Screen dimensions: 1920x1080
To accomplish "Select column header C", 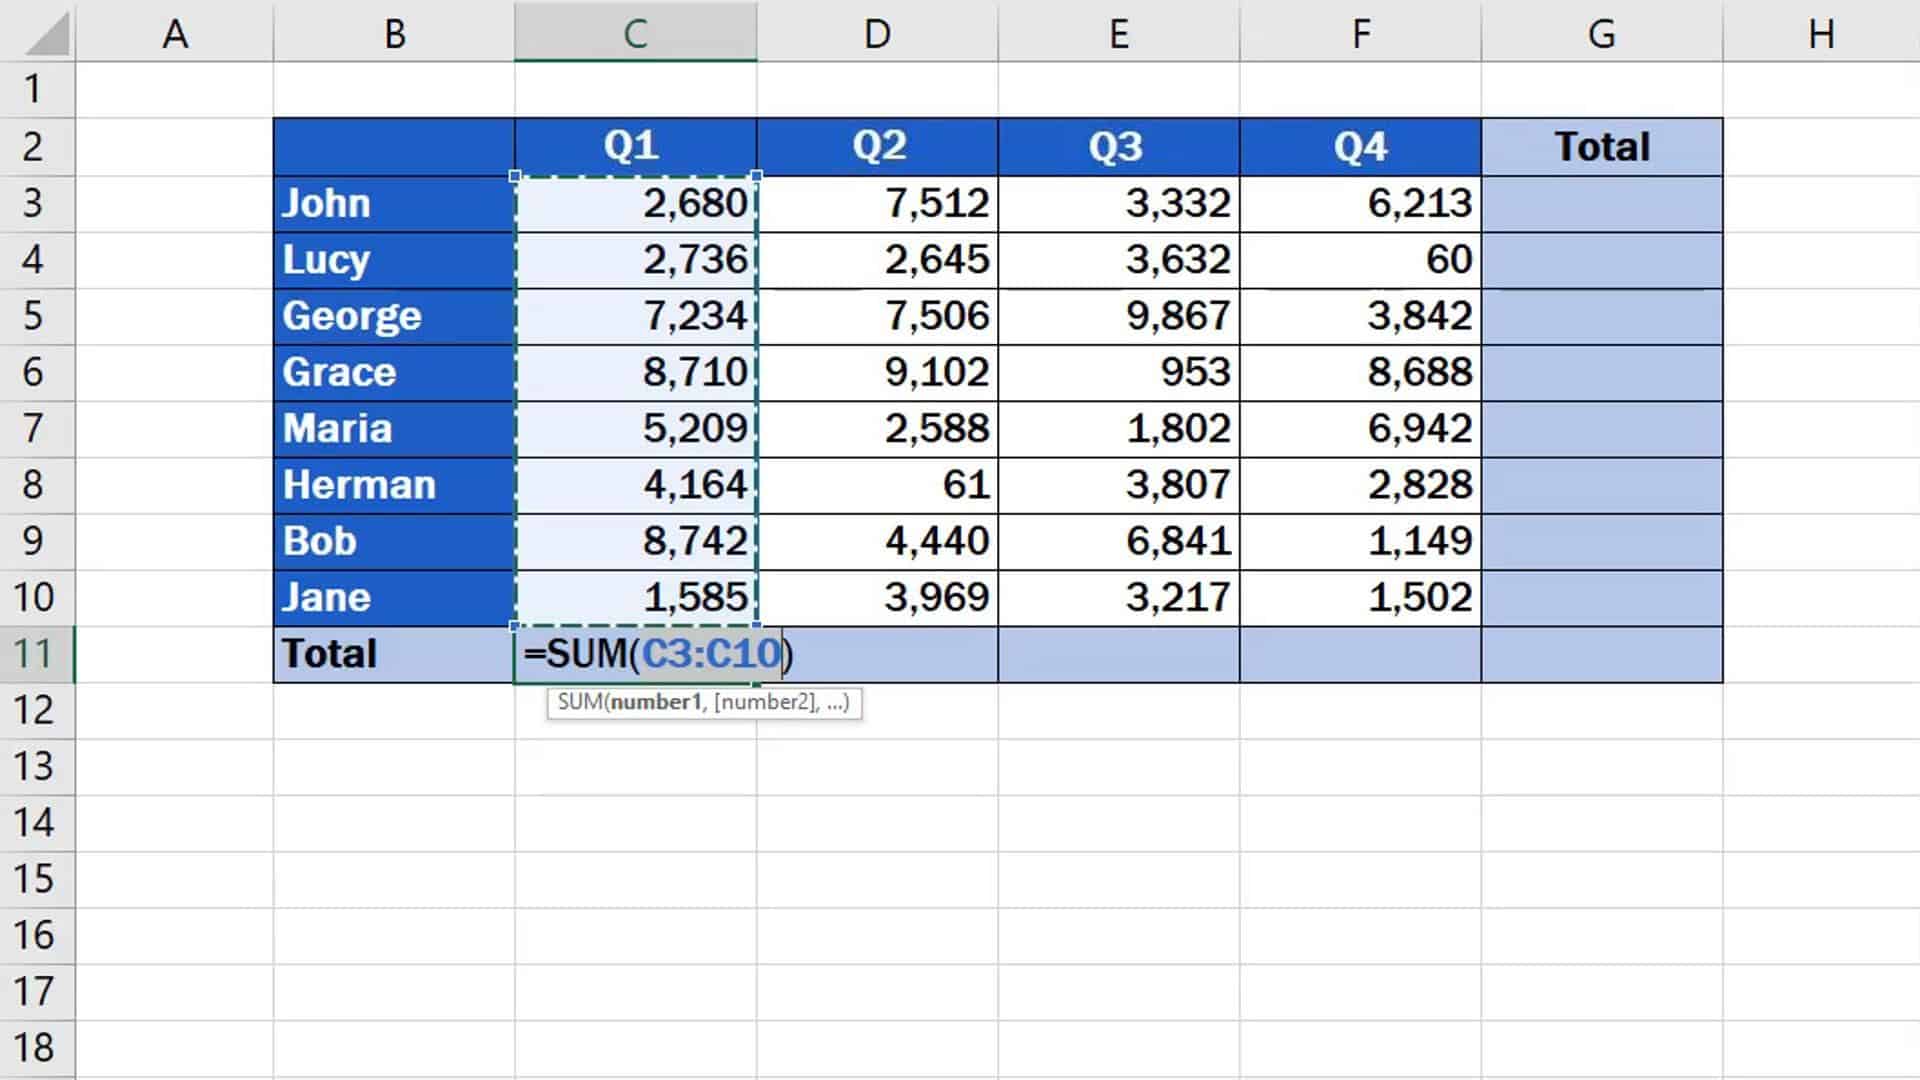I will pos(636,33).
